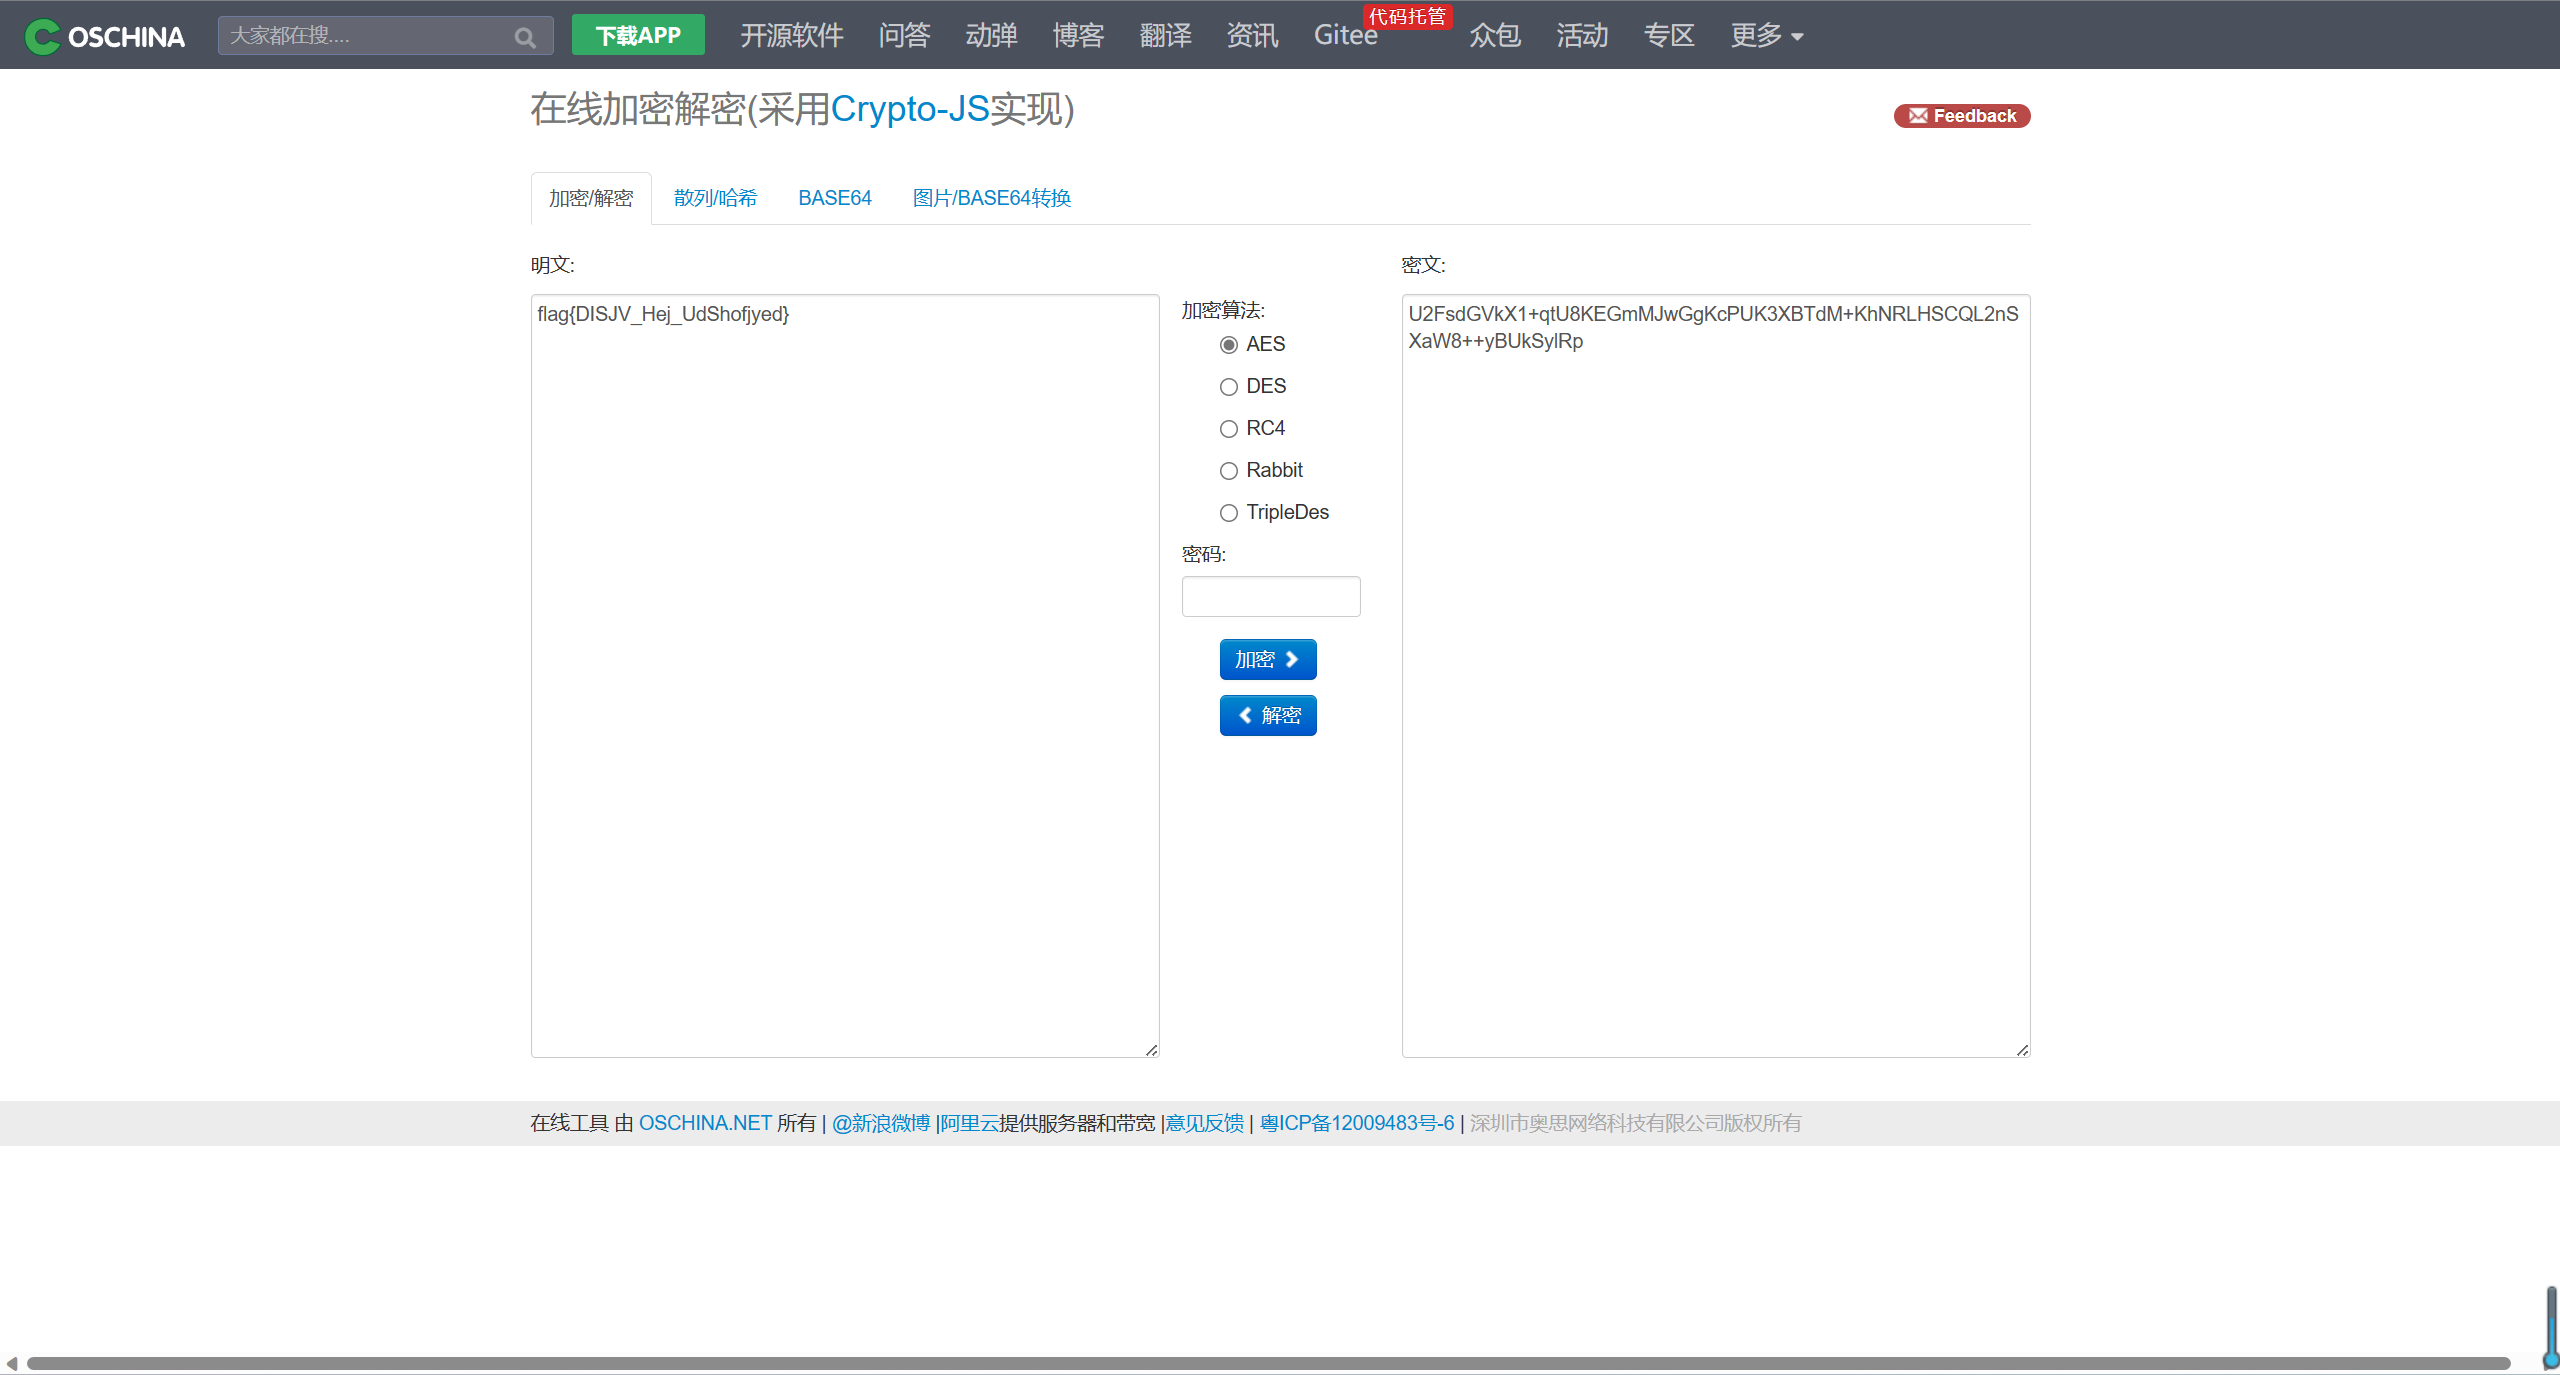The image size is (2560, 1375).
Task: Click the horizontal page scrollbar
Action: click(1268, 1363)
